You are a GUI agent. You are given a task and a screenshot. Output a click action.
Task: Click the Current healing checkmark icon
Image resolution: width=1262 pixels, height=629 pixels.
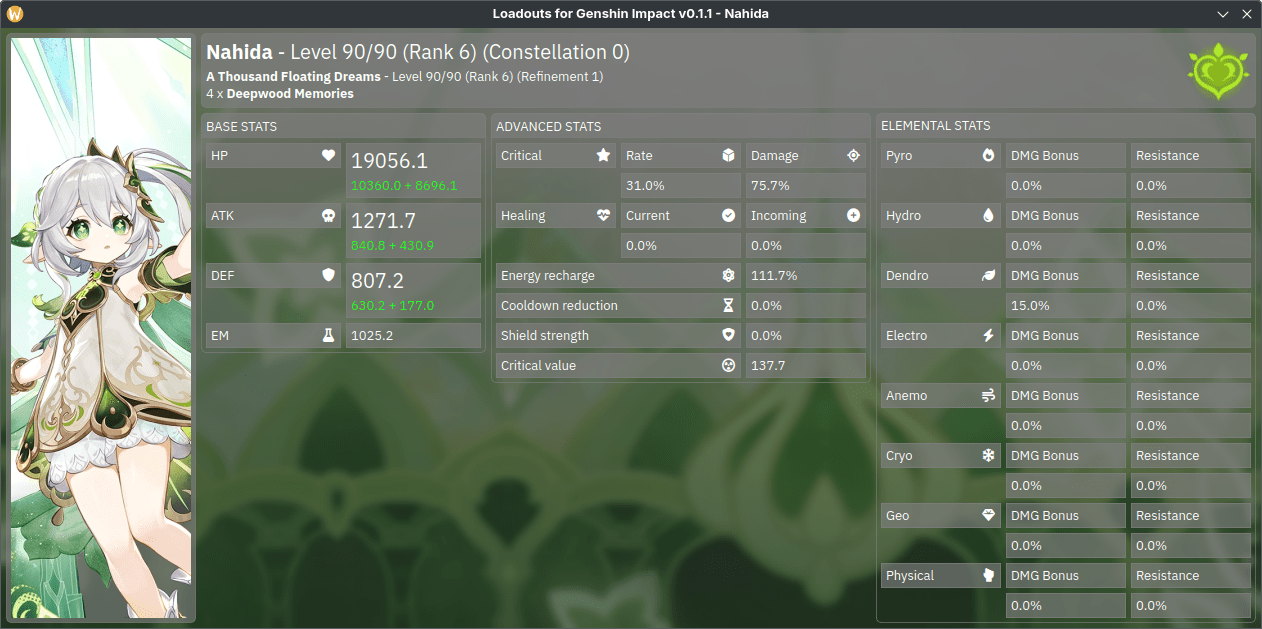[x=728, y=216]
